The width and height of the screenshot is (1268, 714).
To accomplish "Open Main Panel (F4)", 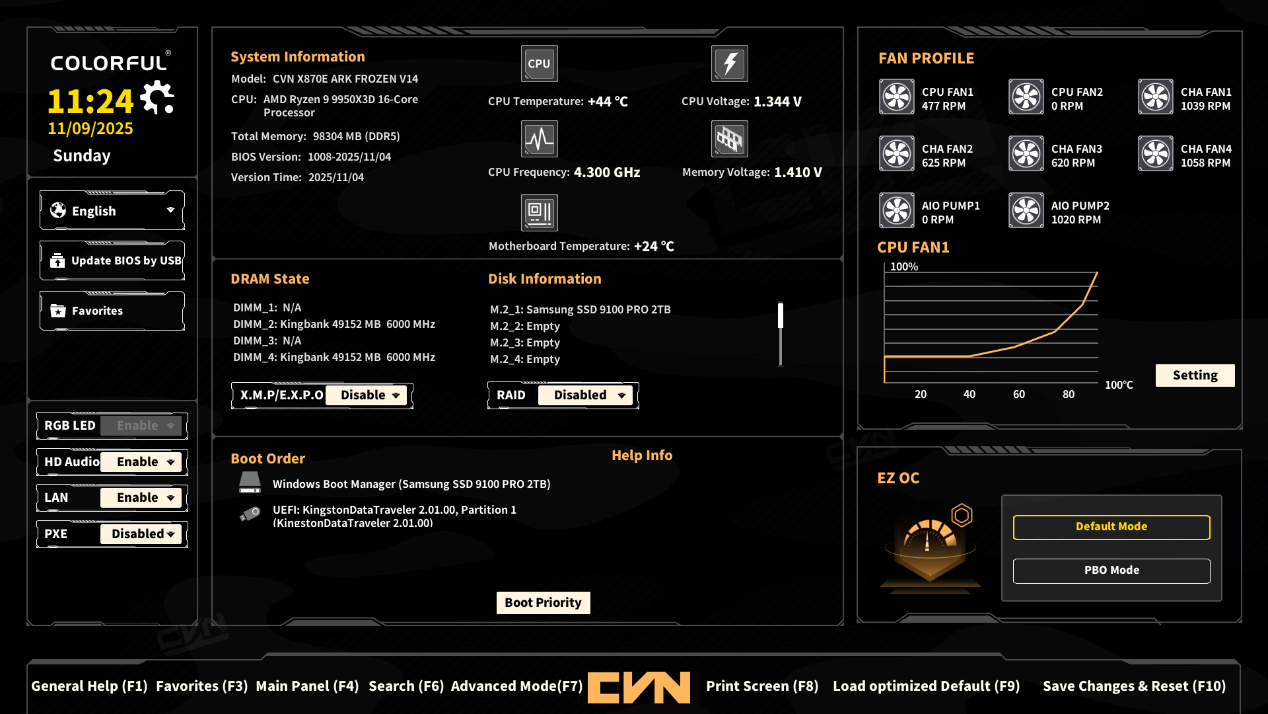I will point(307,686).
